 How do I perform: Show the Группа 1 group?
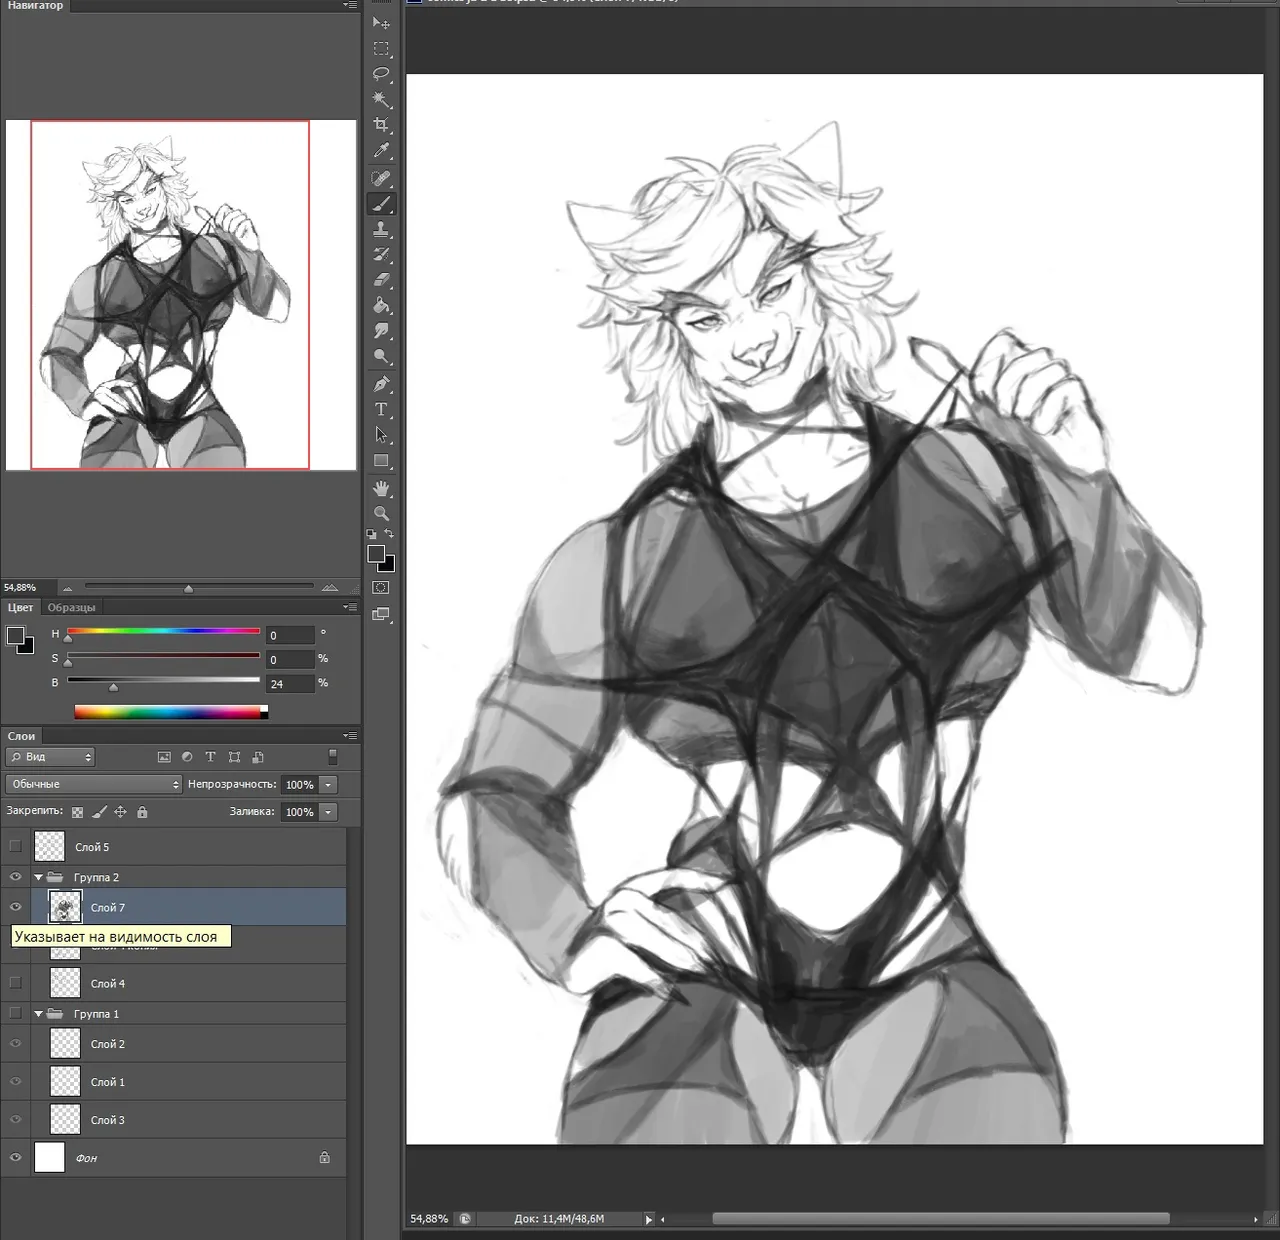(x=15, y=1014)
